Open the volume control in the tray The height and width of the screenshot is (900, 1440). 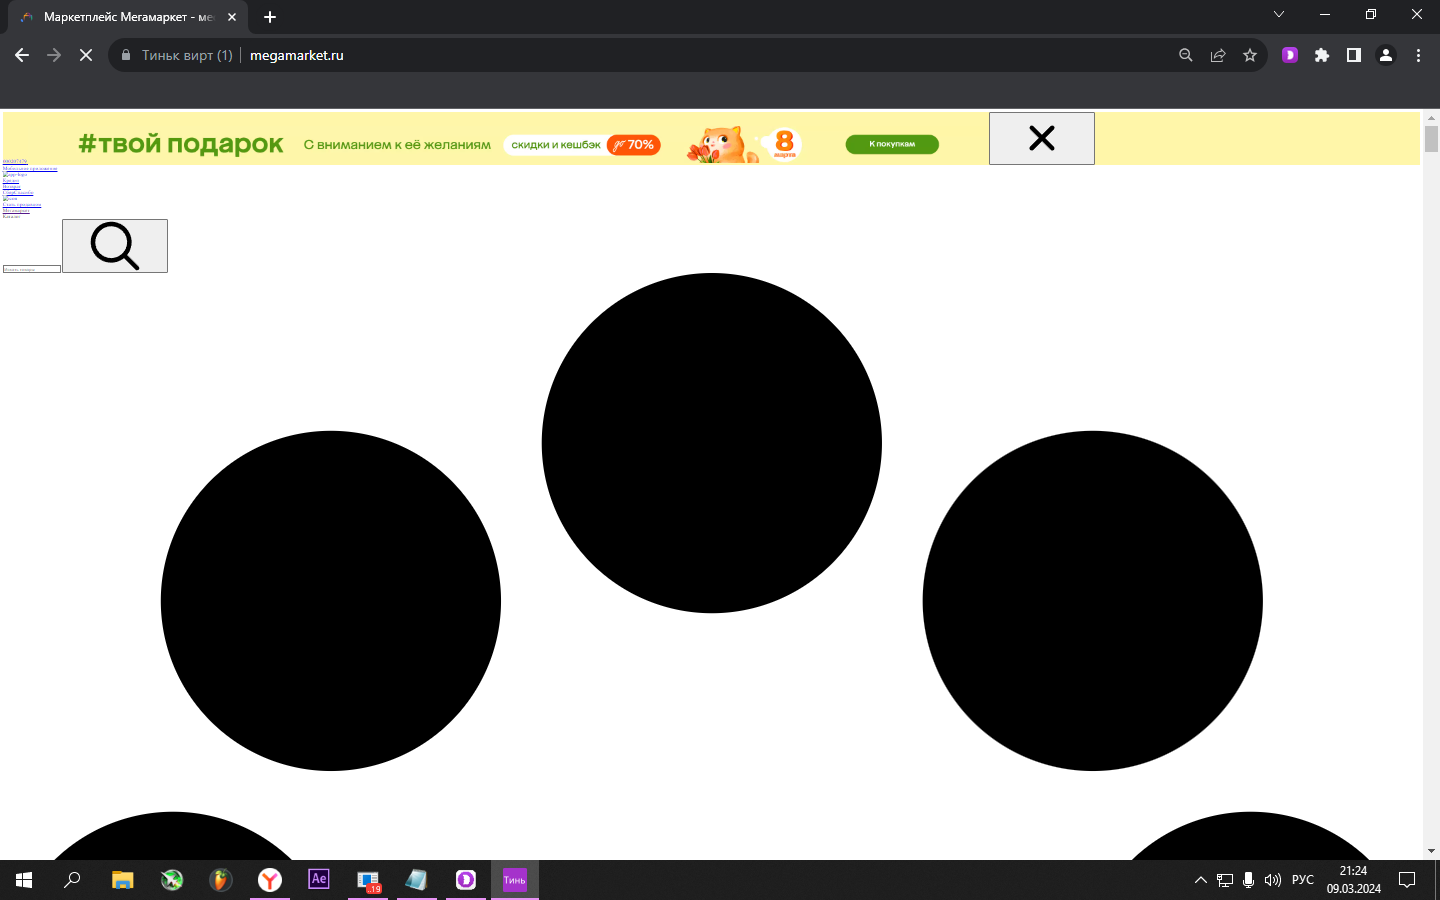tap(1273, 880)
